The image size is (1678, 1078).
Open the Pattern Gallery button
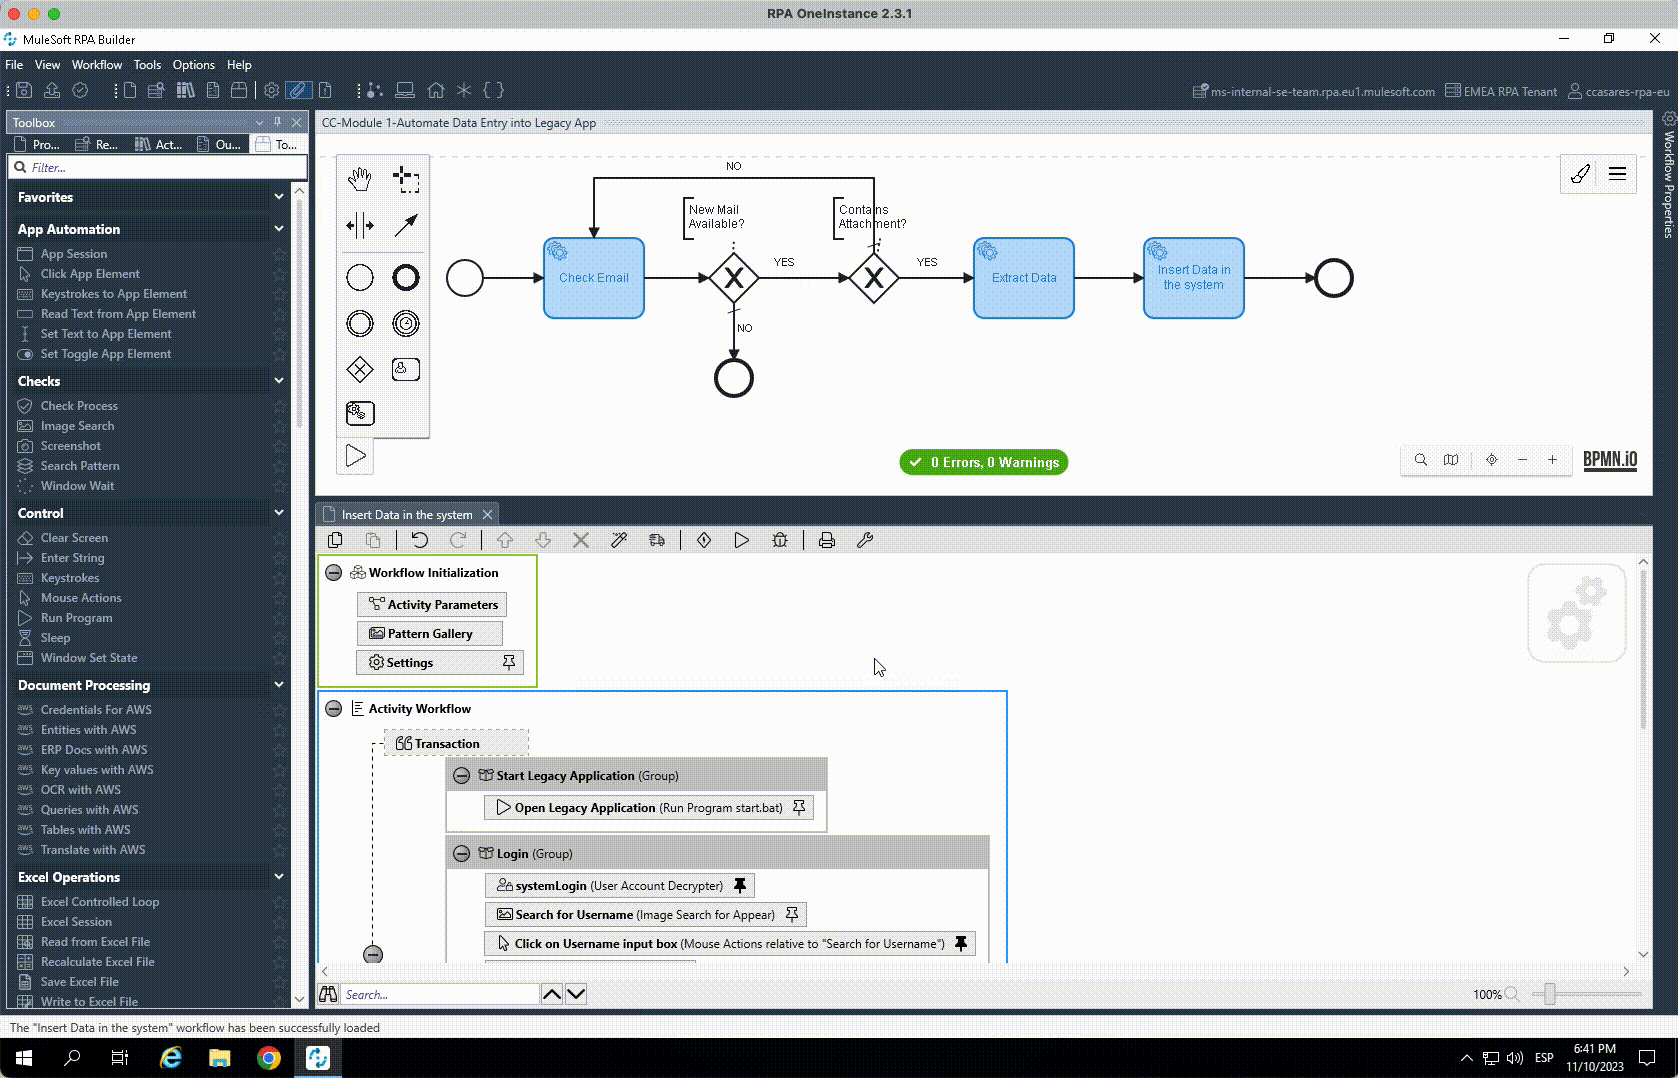(x=429, y=634)
